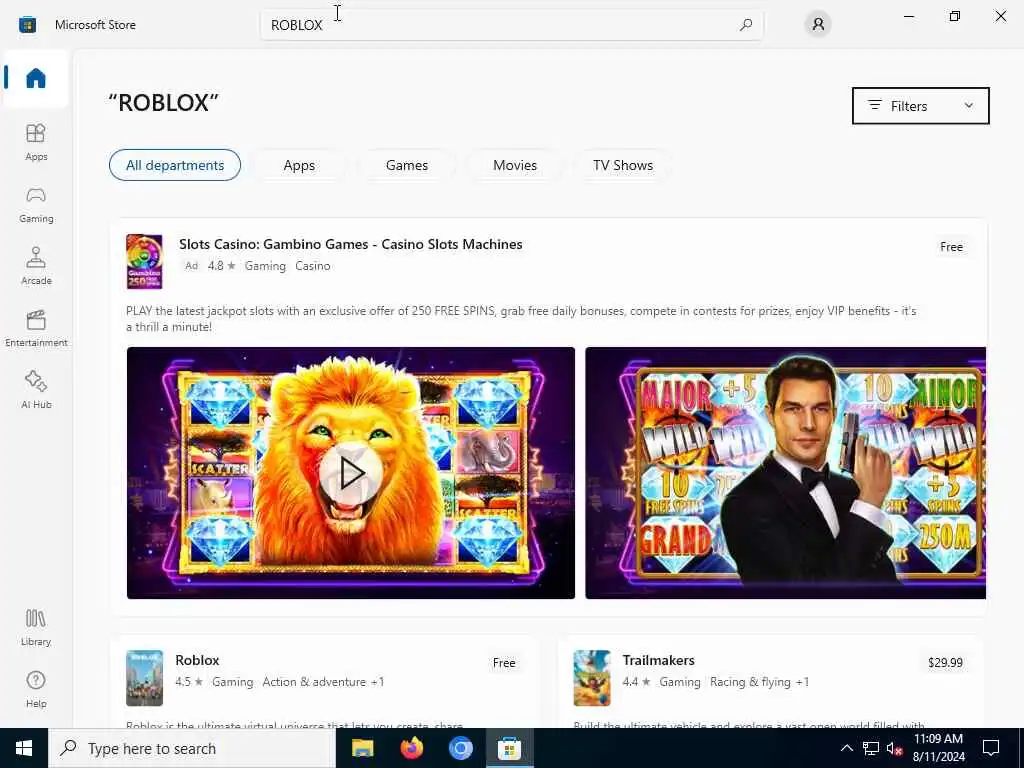Launch Chrome from the taskbar
This screenshot has height=768, width=1024.
click(460, 748)
